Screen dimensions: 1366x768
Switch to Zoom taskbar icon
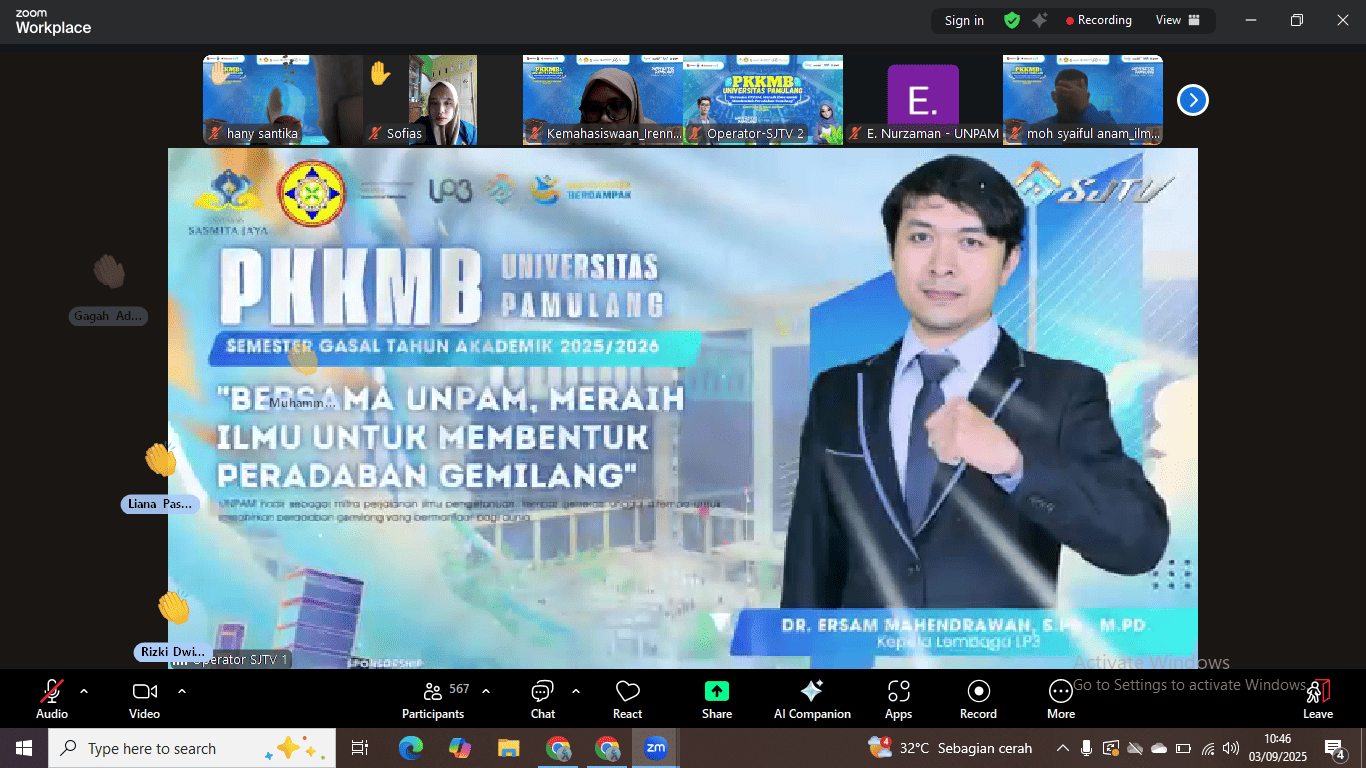656,748
